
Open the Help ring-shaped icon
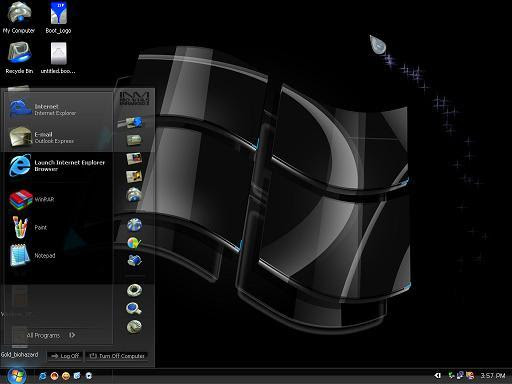tap(134, 290)
